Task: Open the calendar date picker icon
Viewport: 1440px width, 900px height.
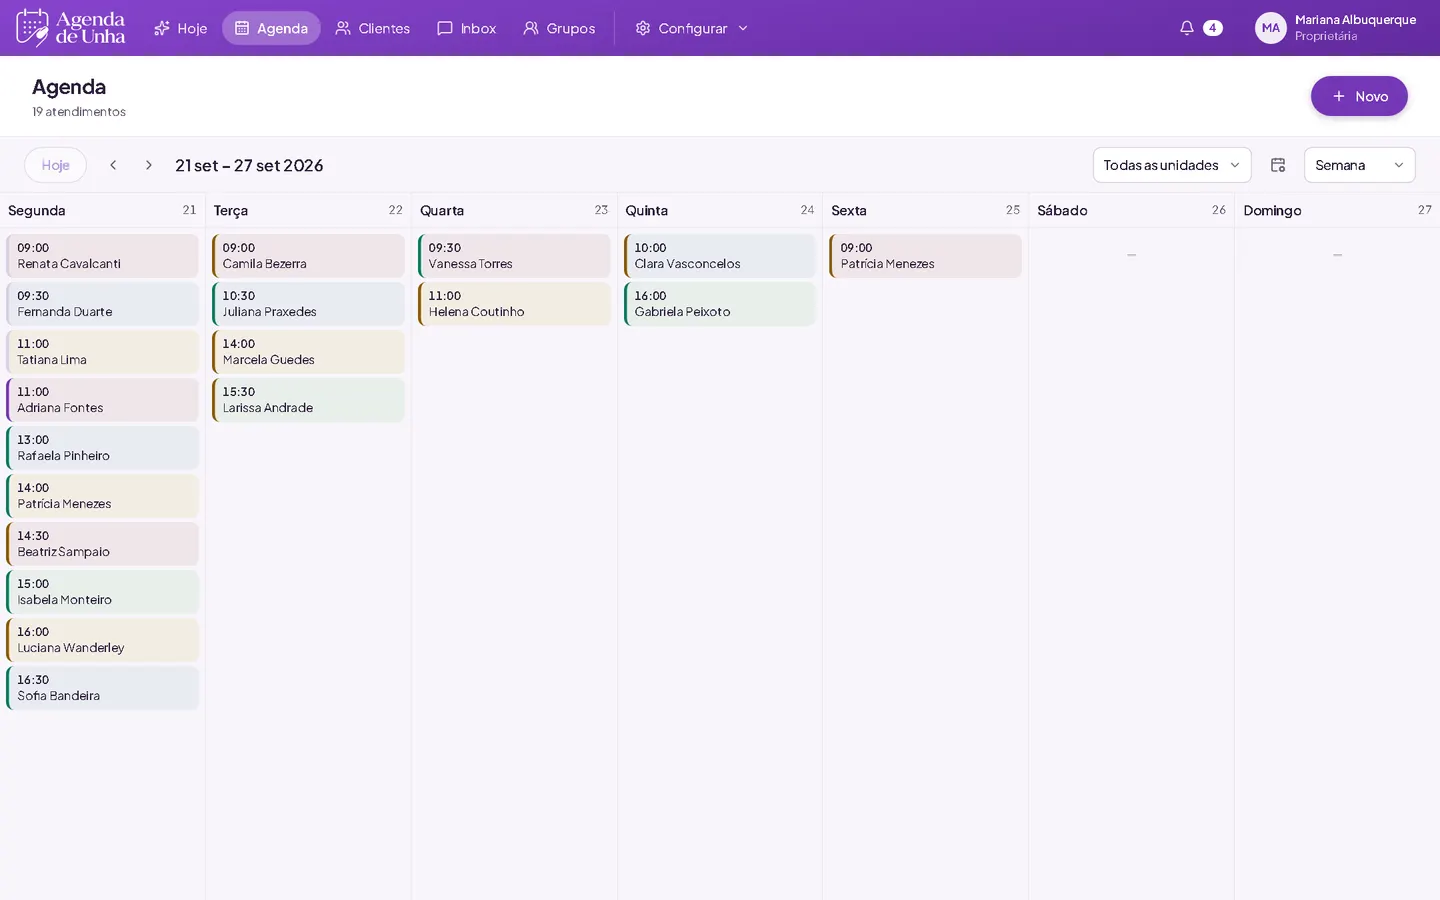Action: pyautogui.click(x=1278, y=165)
